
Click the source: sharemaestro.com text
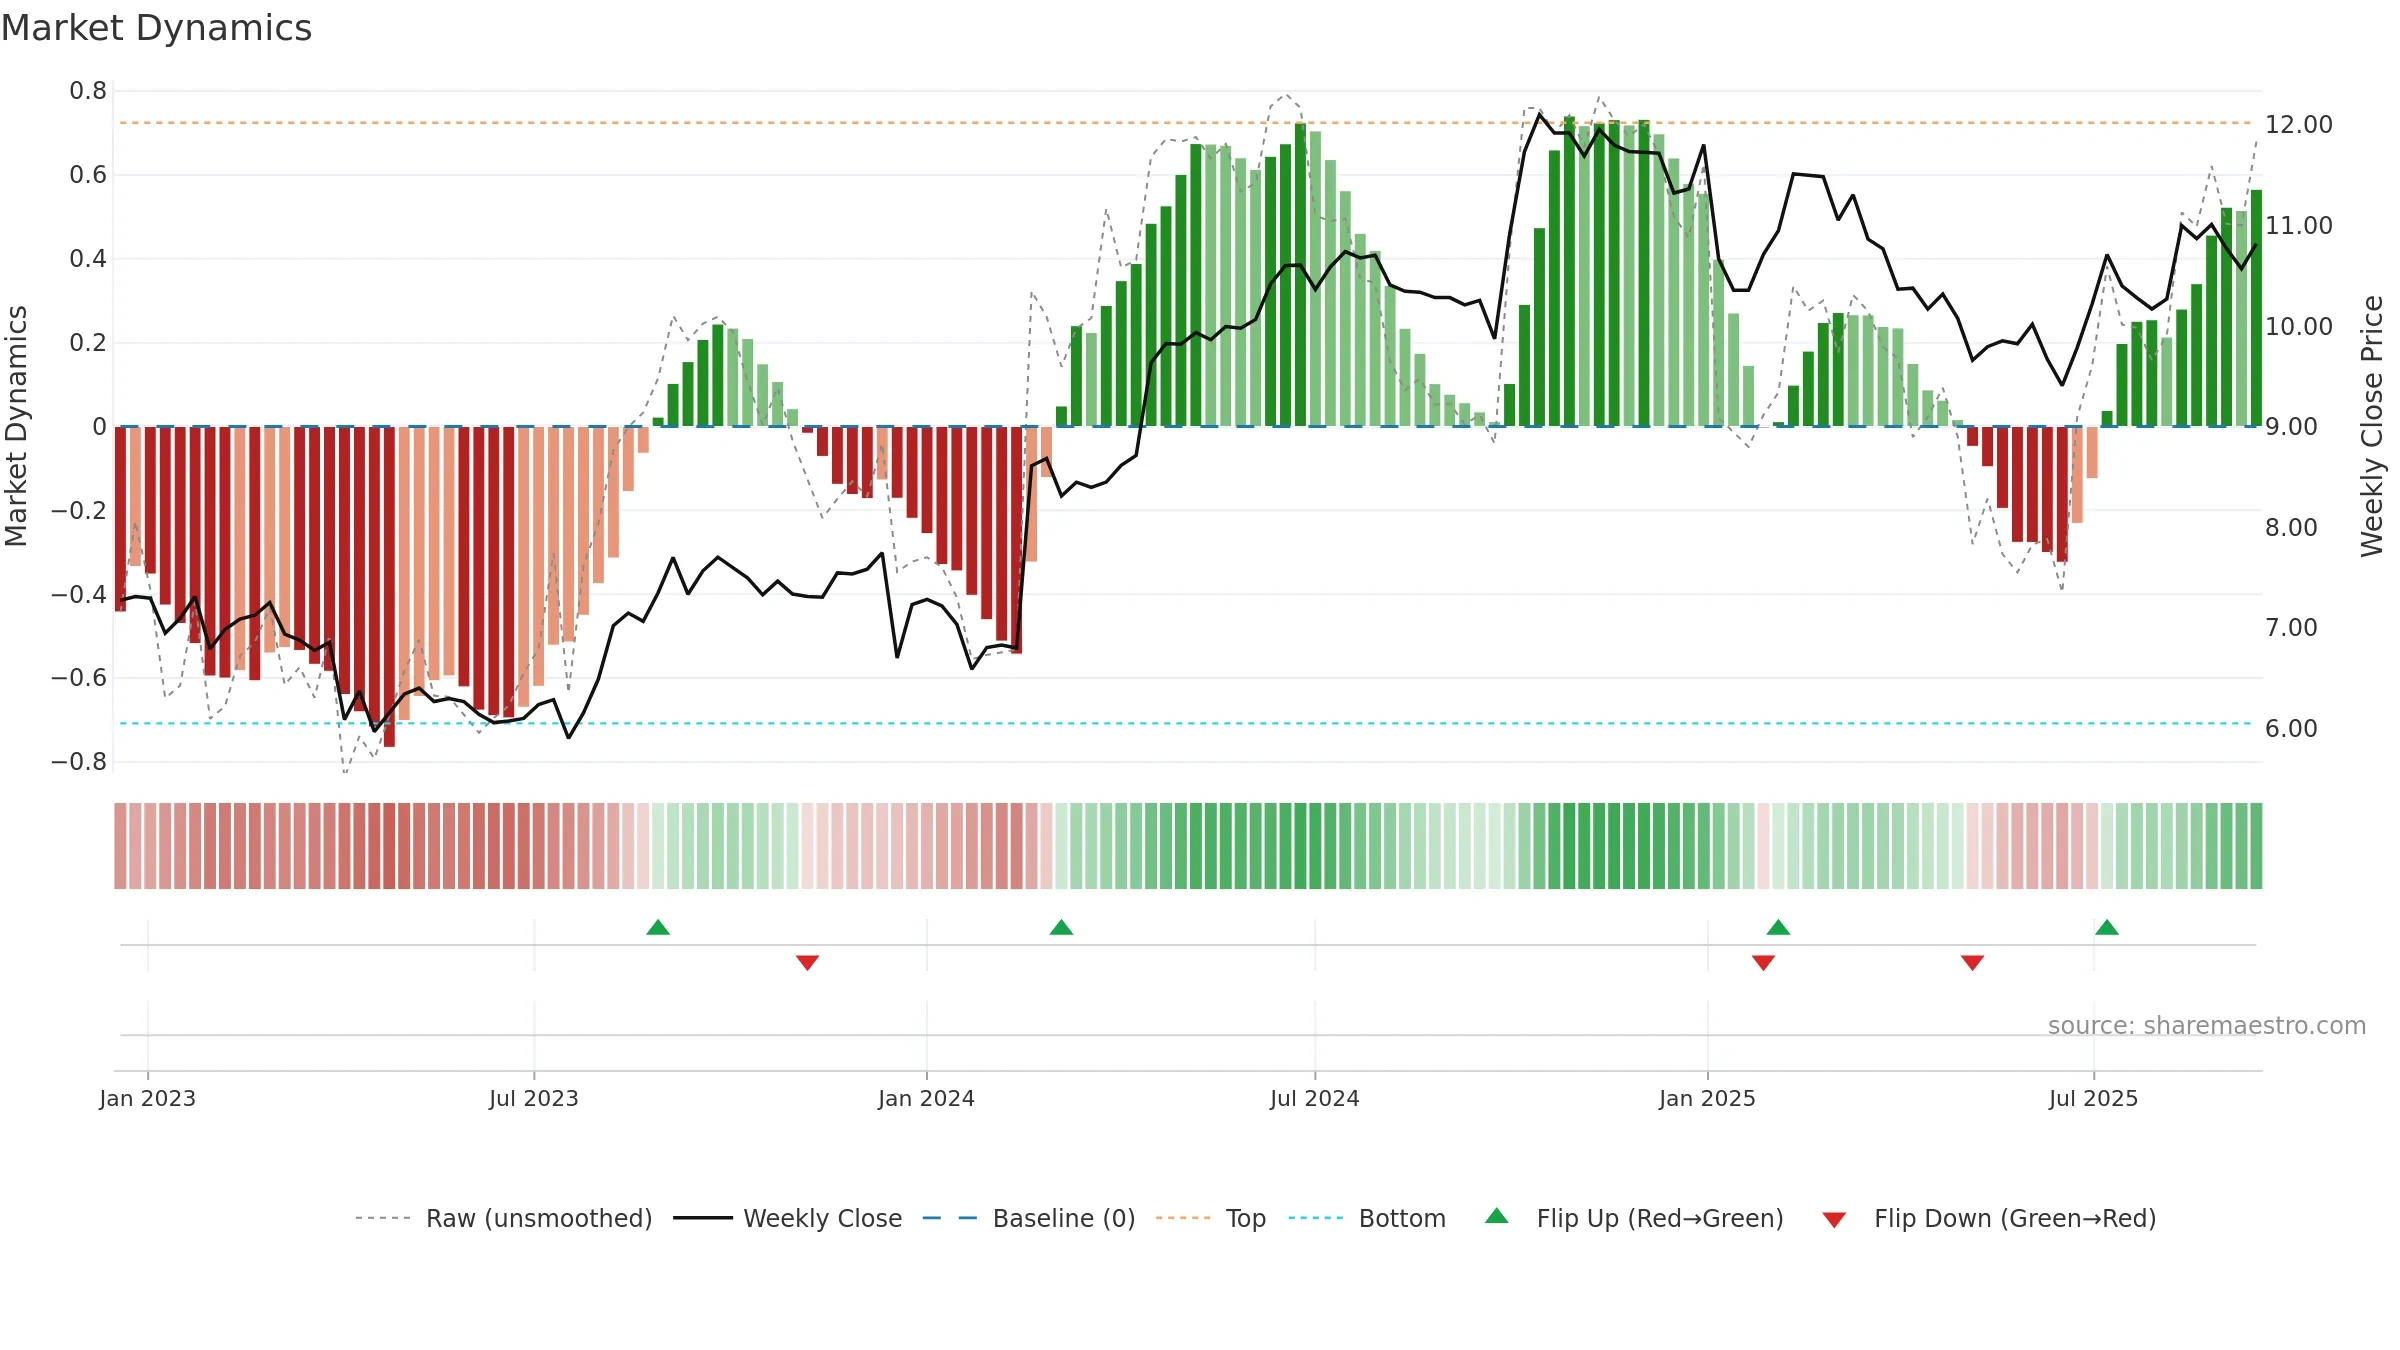2207,1026
